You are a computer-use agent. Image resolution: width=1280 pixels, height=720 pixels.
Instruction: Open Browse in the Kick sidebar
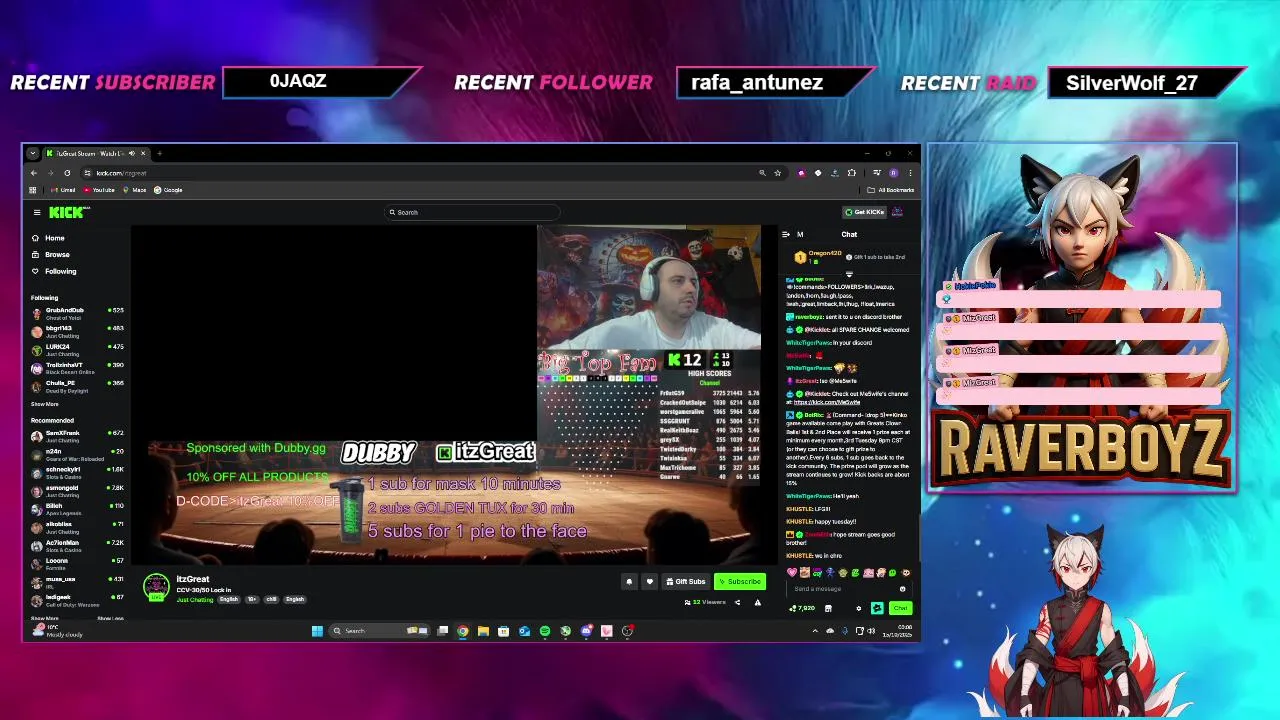click(50, 254)
